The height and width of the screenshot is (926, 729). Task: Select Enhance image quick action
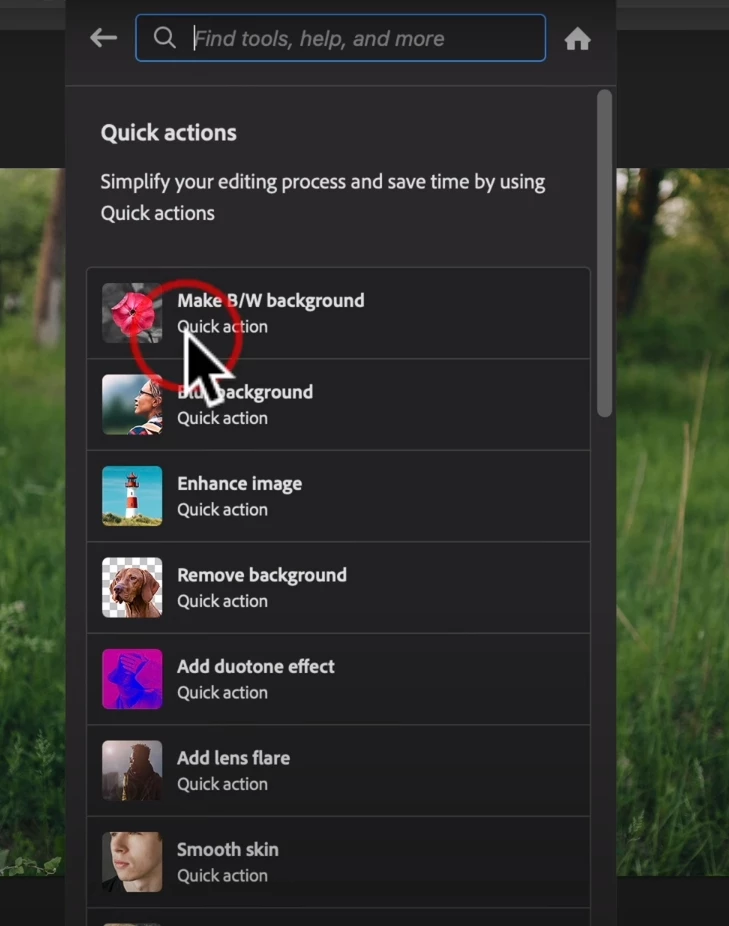339,496
